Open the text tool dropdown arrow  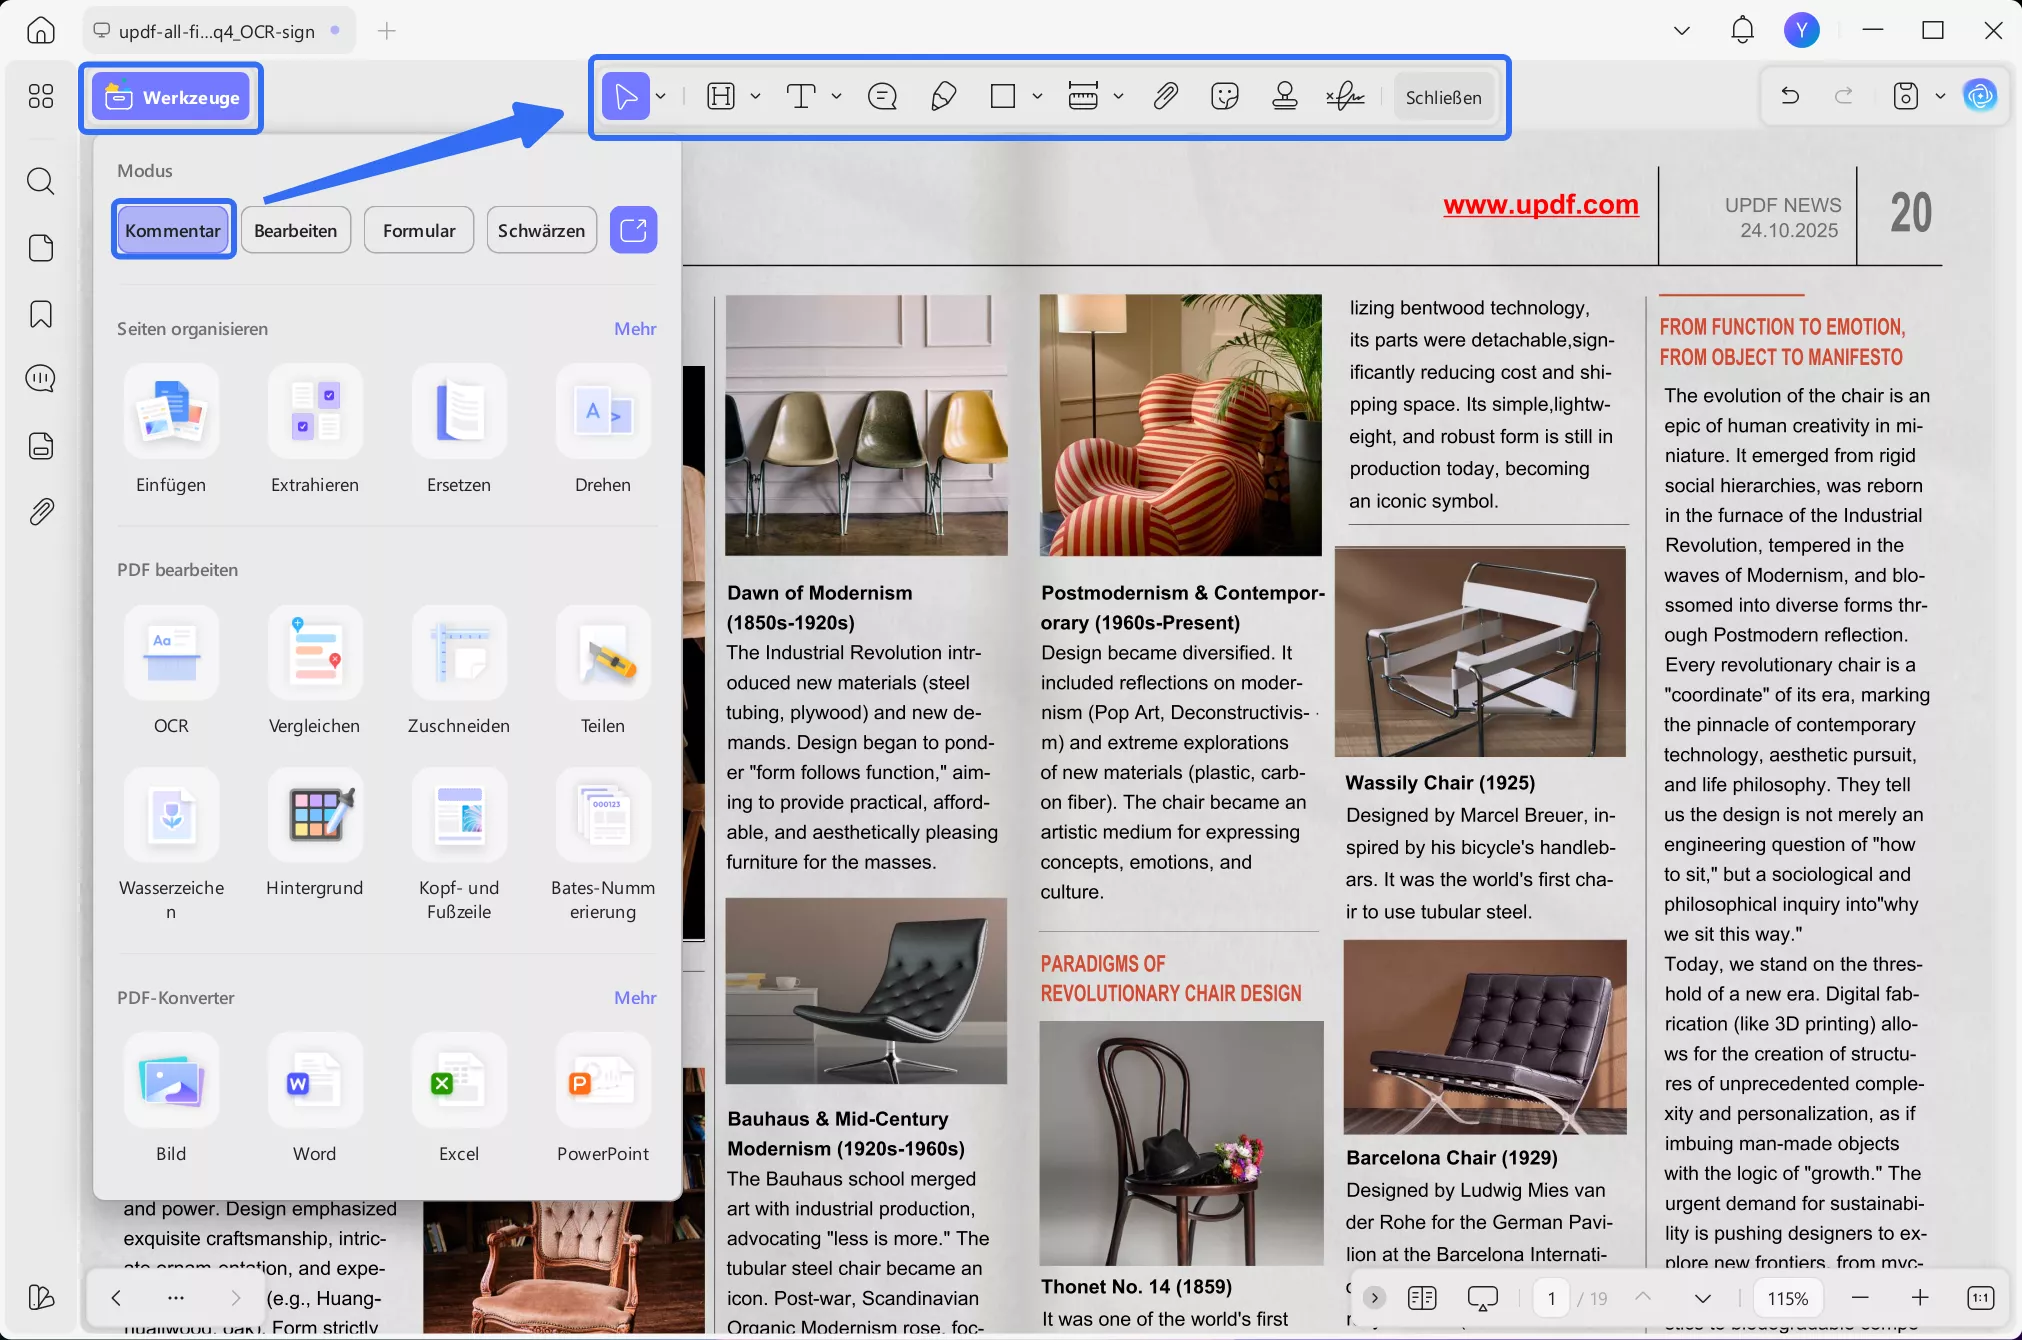click(x=836, y=96)
